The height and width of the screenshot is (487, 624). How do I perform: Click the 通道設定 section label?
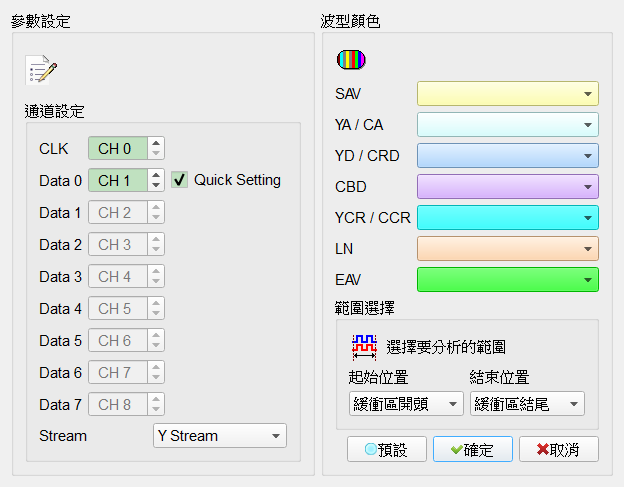pos(55,112)
